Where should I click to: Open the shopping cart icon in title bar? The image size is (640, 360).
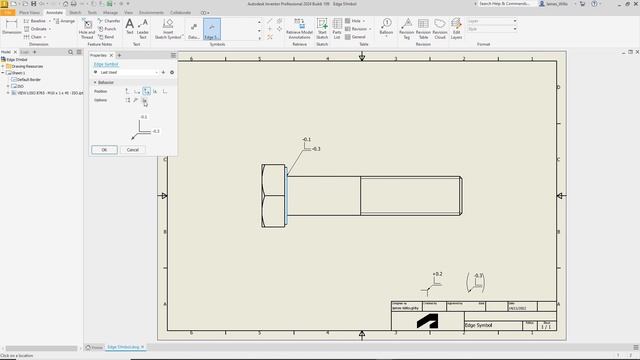click(582, 4)
